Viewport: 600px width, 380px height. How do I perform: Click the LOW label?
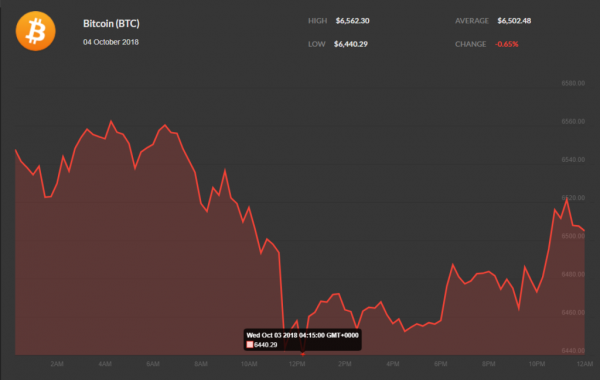tap(317, 44)
